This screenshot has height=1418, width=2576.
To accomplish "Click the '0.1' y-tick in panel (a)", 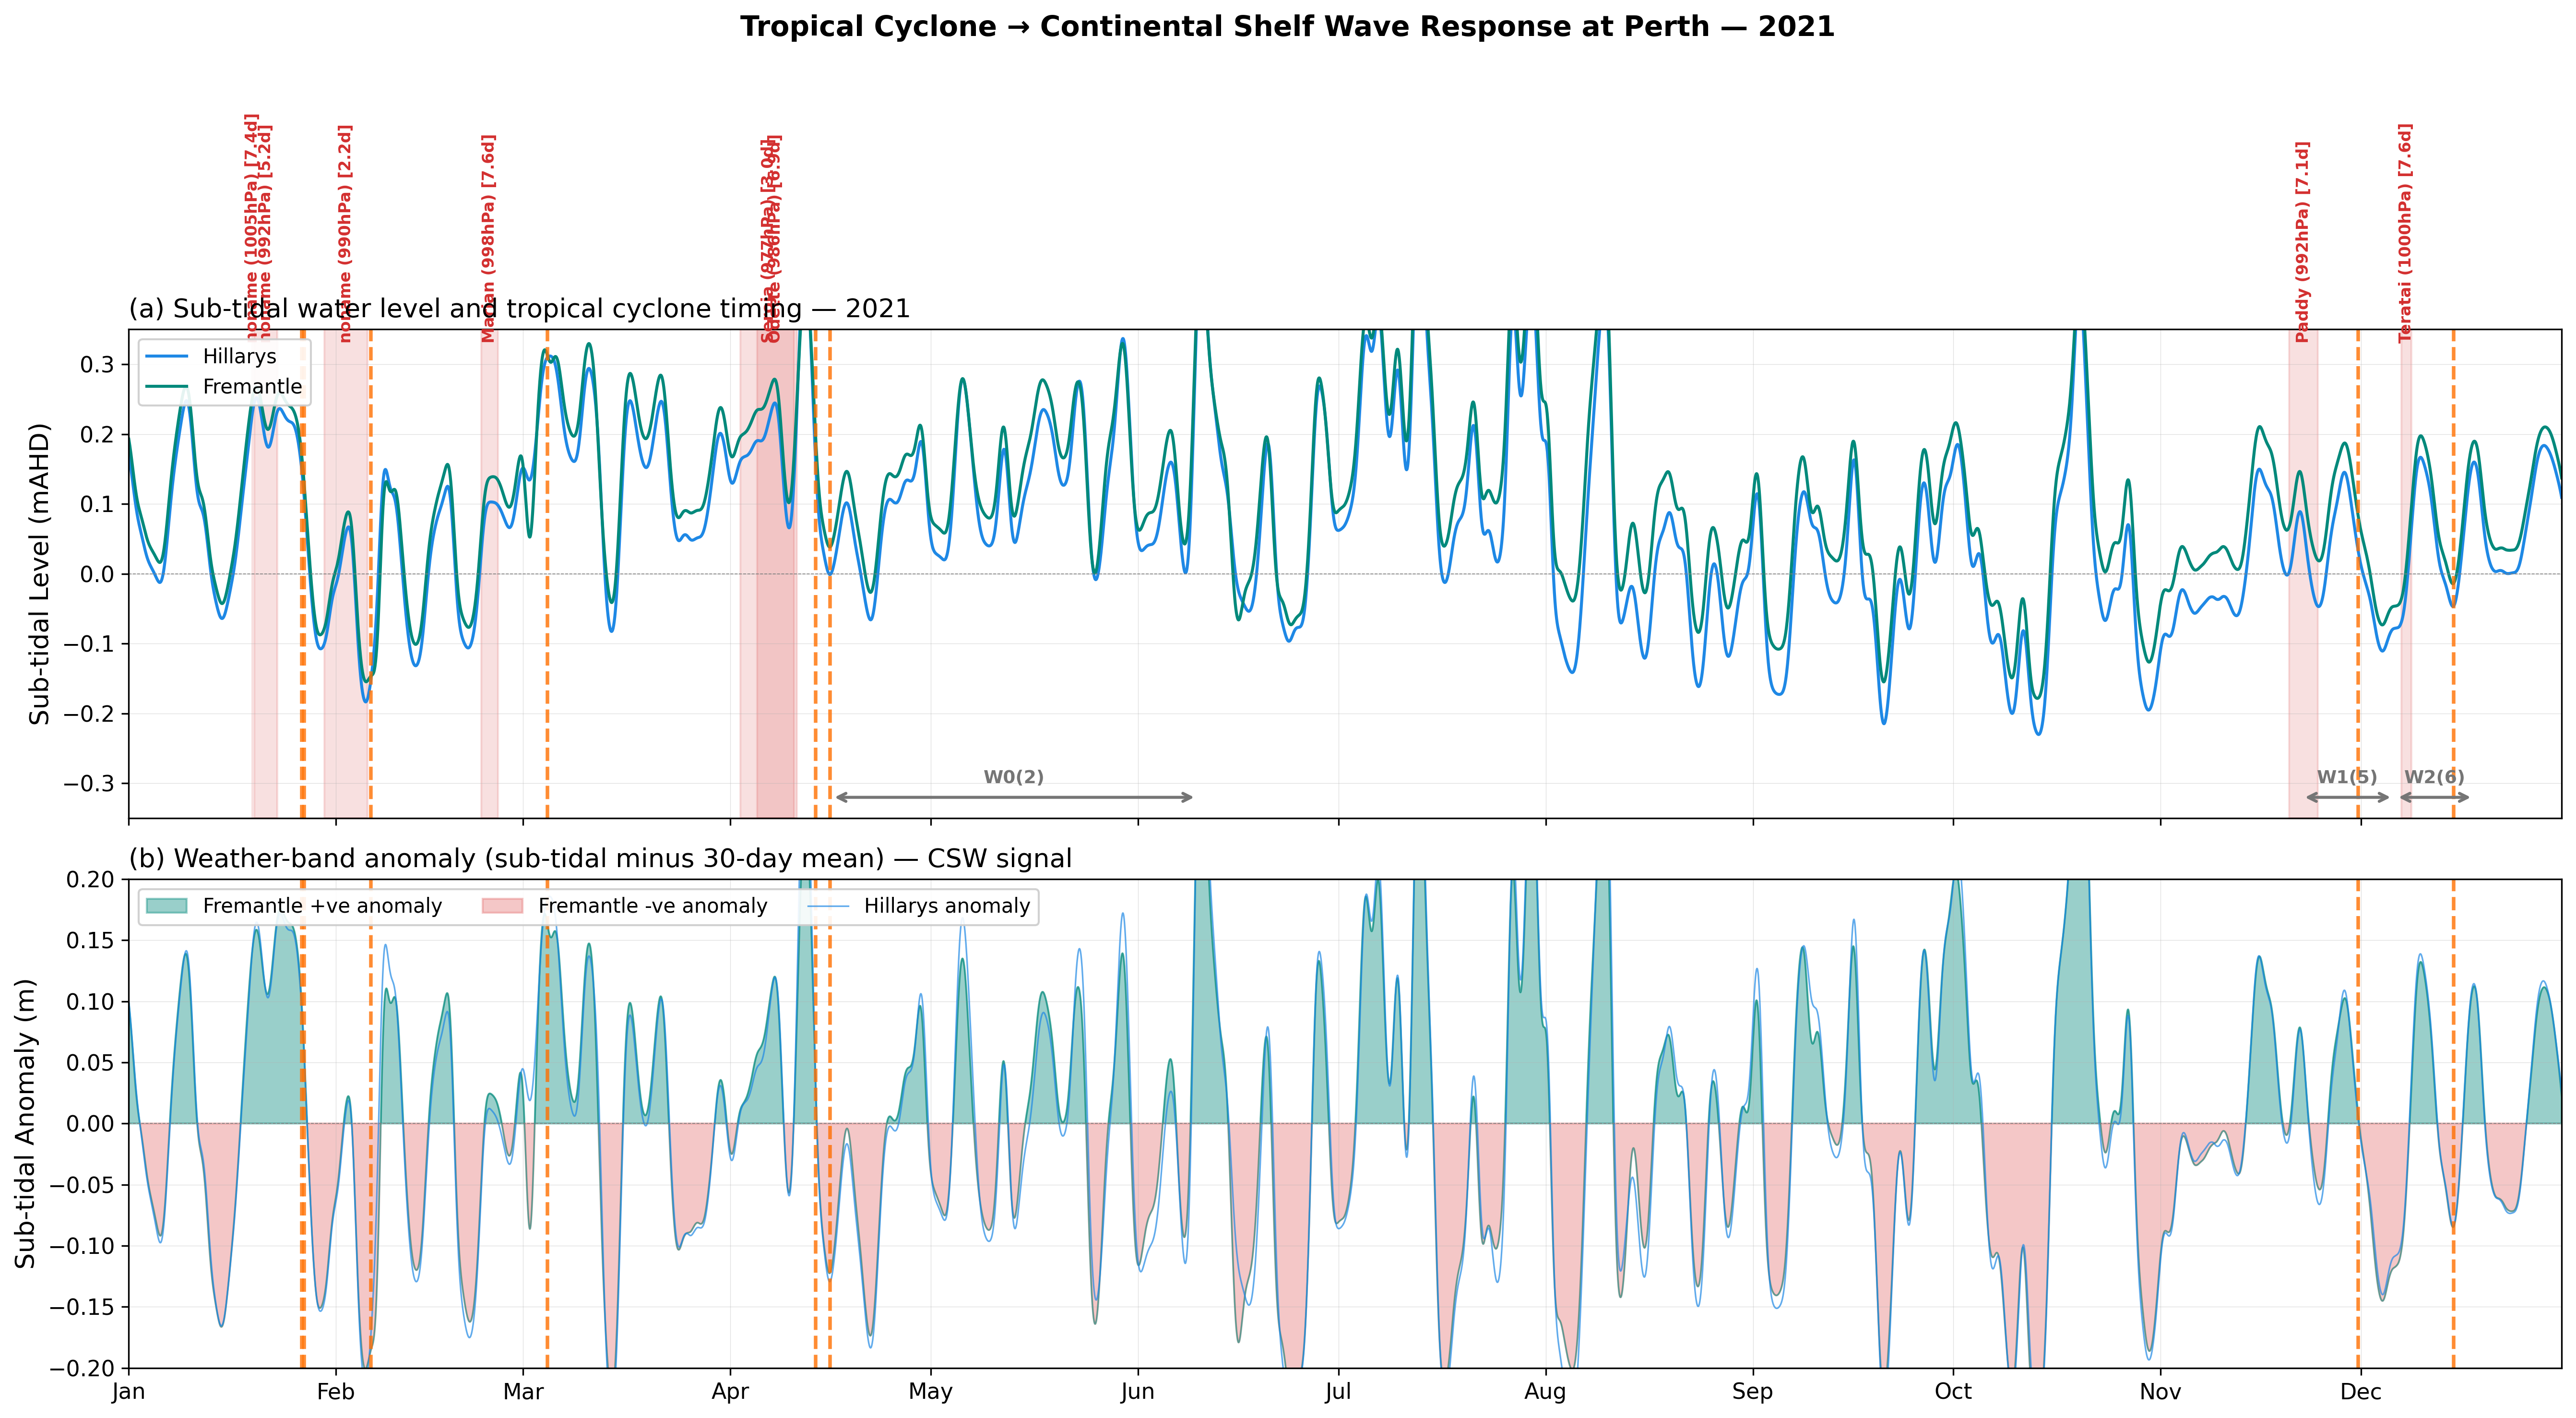I will (x=97, y=504).
